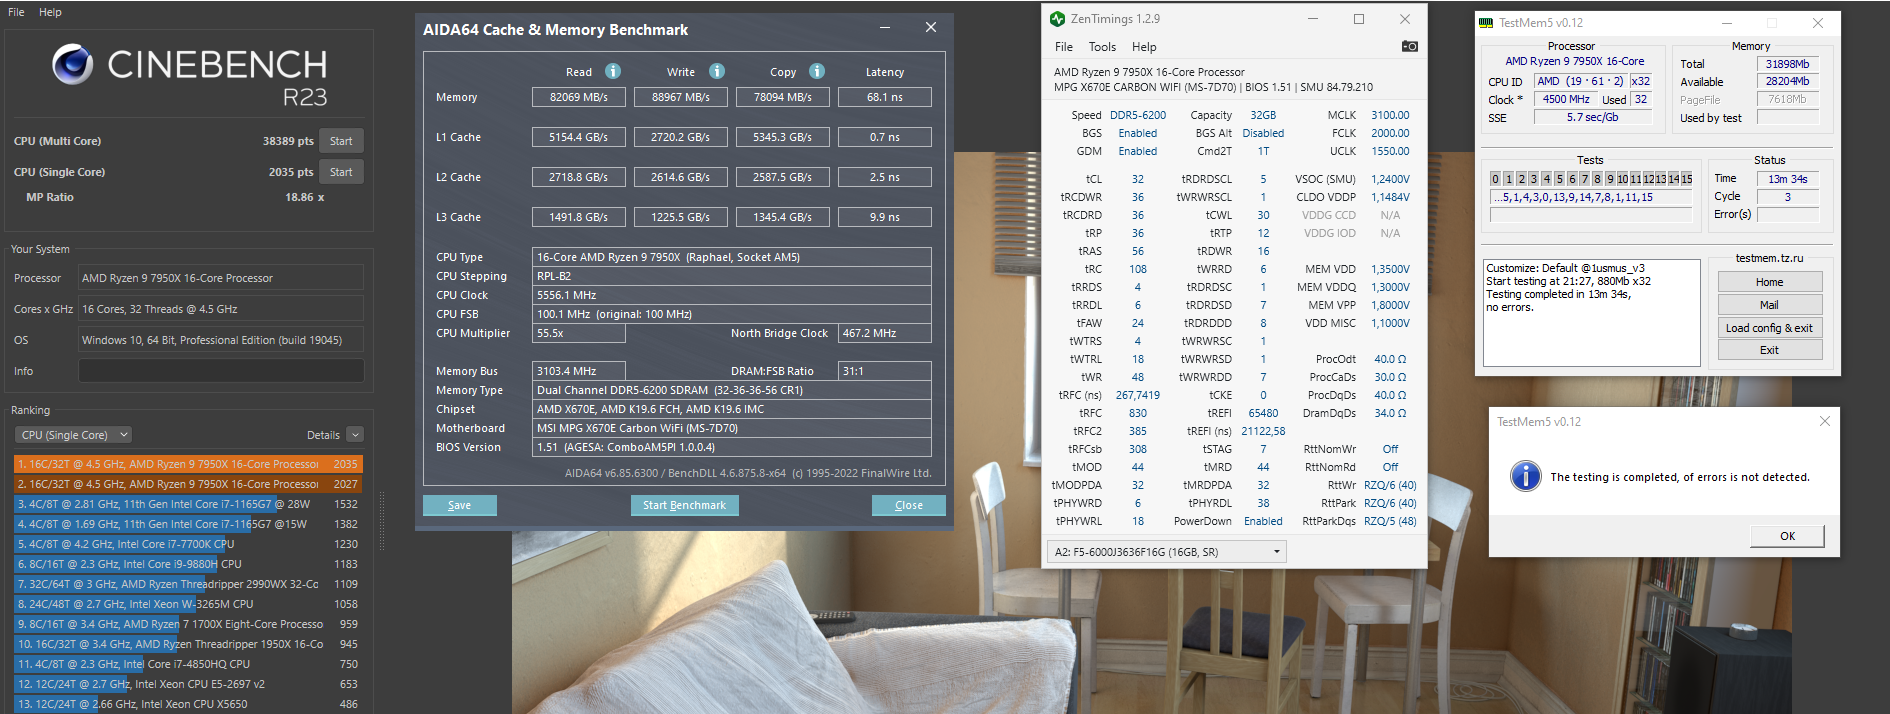Select ranking row Xeon W-3265M
Screen dimensions: 1890x714
tap(188, 604)
